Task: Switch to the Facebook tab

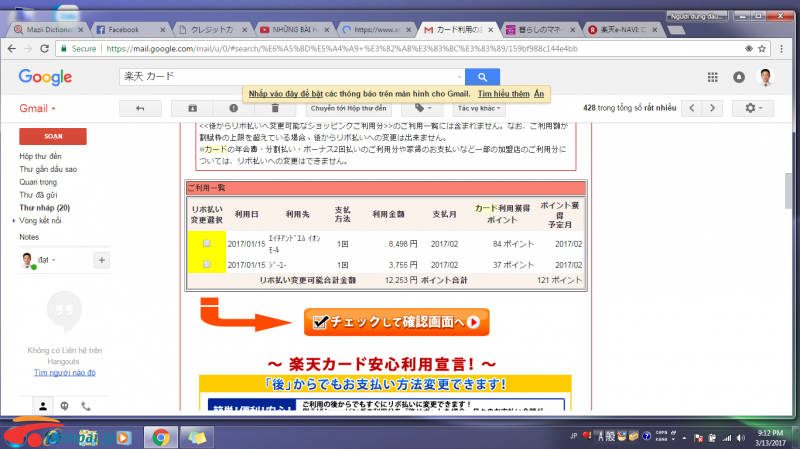Action: pos(130,30)
